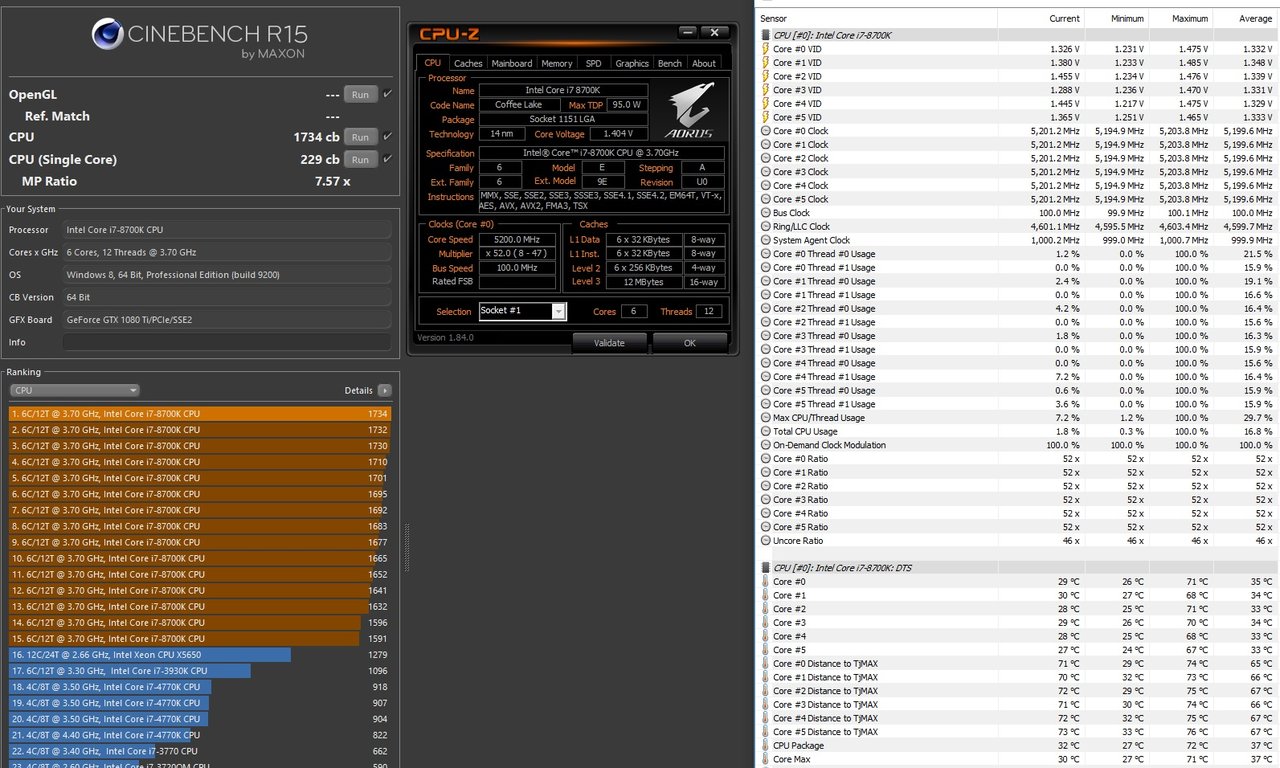The height and width of the screenshot is (768, 1280).
Task: Click the Minimum column header
Action: click(x=1116, y=18)
